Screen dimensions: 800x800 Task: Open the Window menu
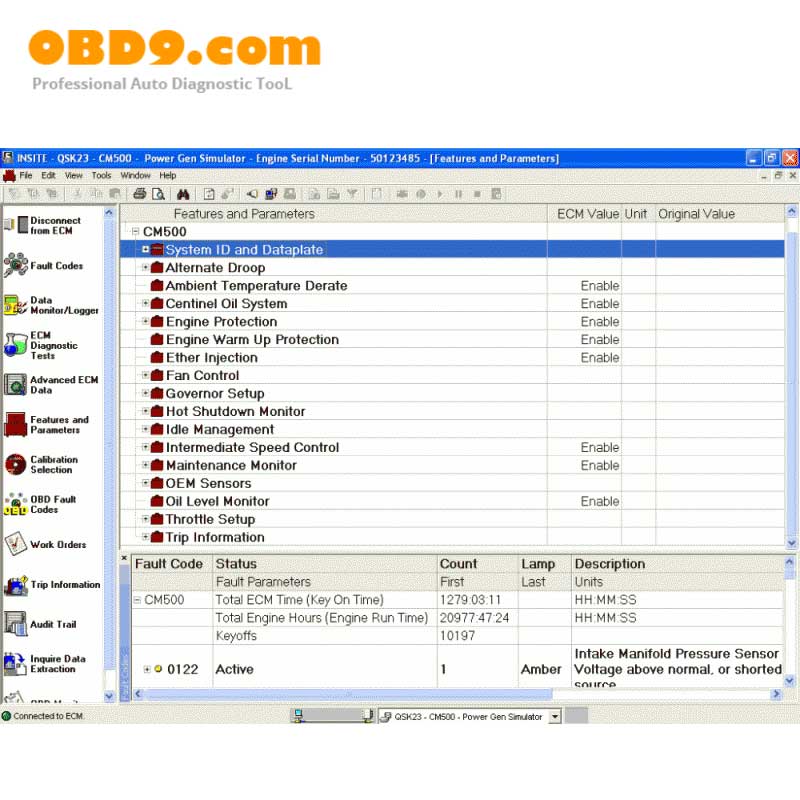(x=135, y=176)
